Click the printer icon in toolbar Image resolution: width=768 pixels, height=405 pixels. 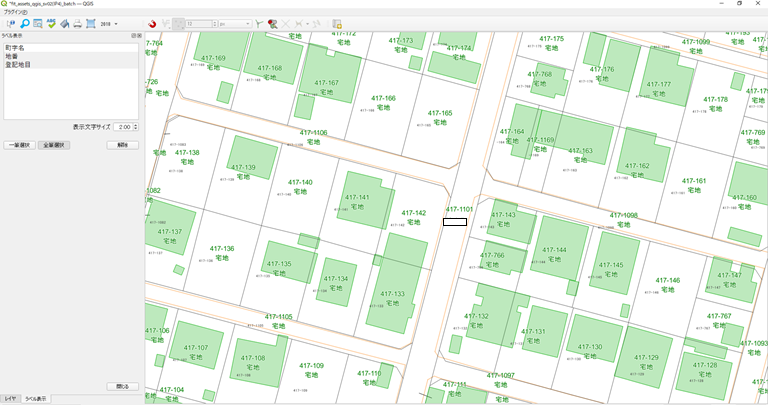(x=77, y=23)
